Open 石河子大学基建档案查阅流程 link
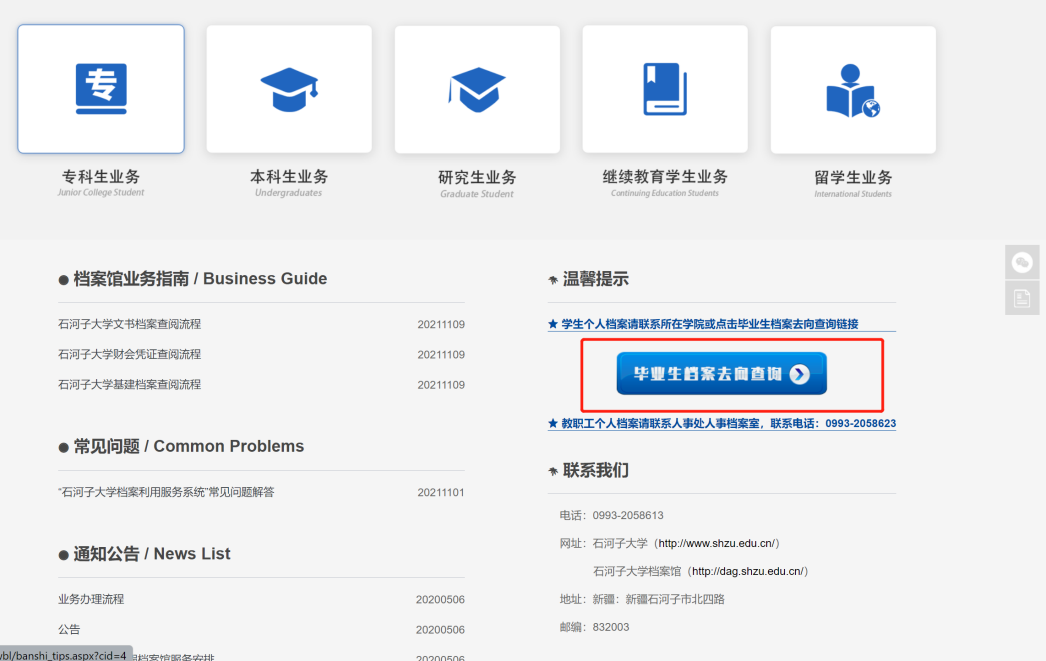The image size is (1046, 661). [130, 385]
